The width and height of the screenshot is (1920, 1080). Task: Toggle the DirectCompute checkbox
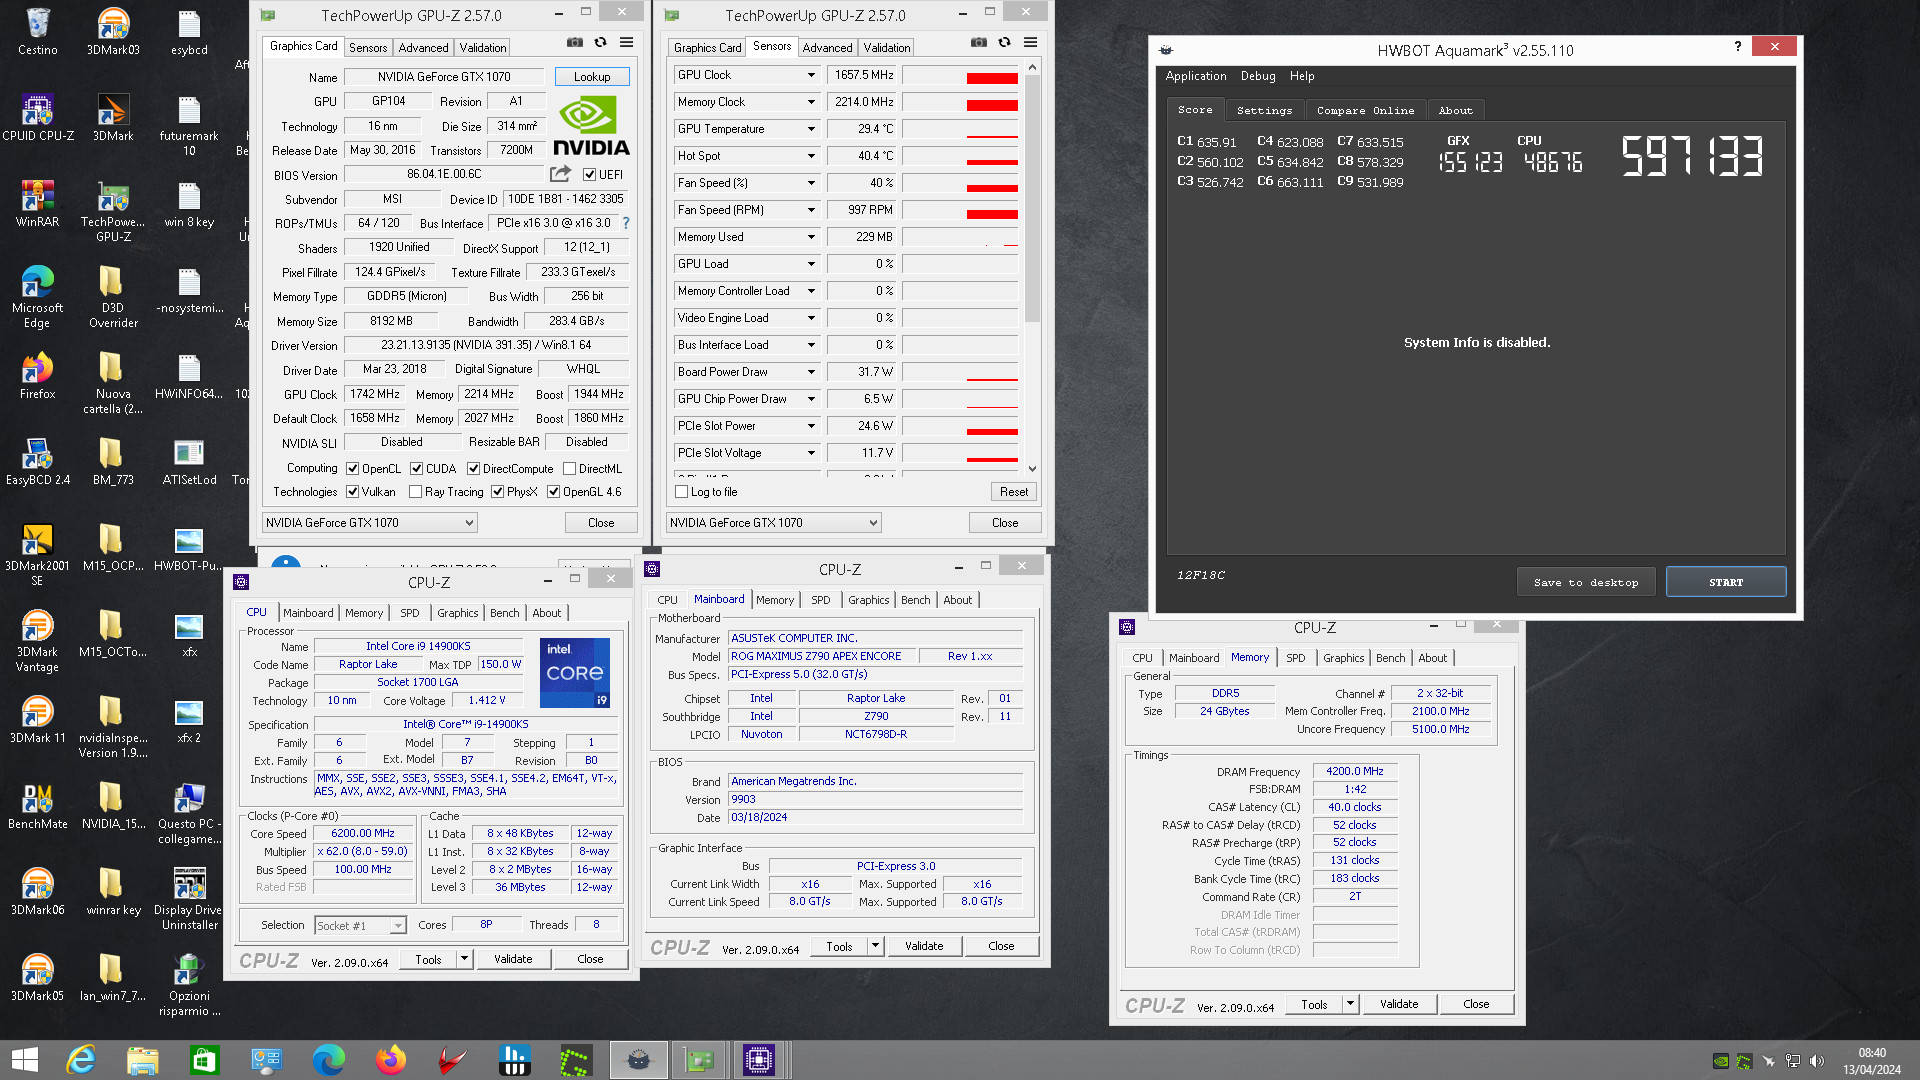point(473,468)
